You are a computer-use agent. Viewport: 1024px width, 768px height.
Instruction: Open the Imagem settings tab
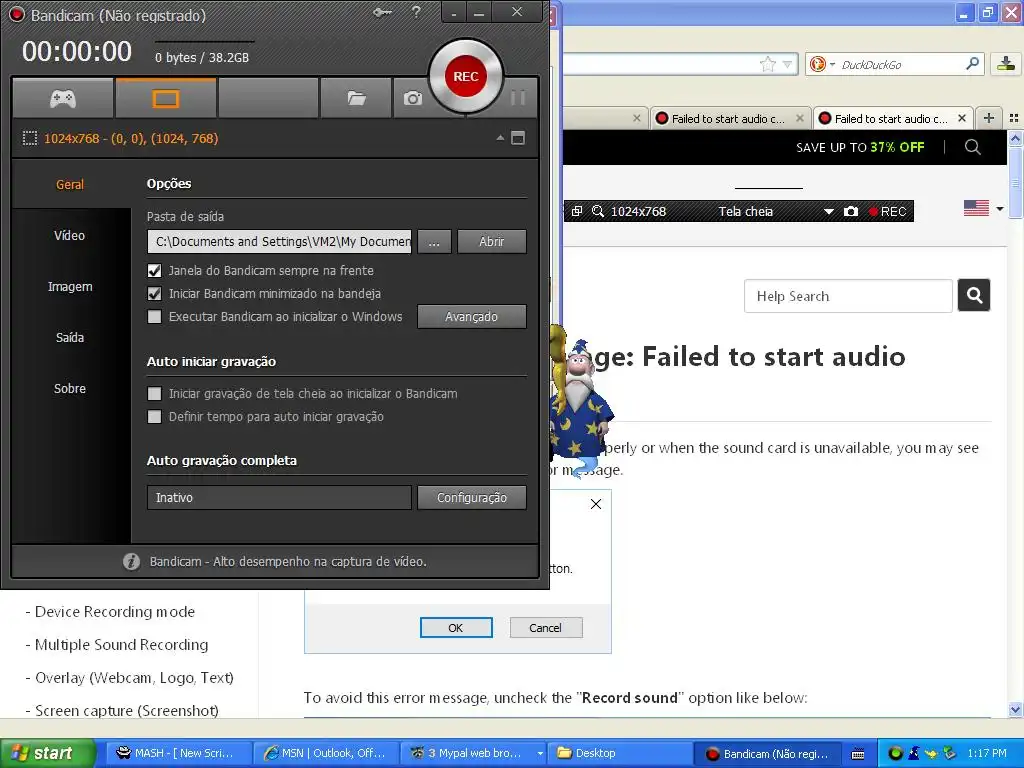point(70,286)
